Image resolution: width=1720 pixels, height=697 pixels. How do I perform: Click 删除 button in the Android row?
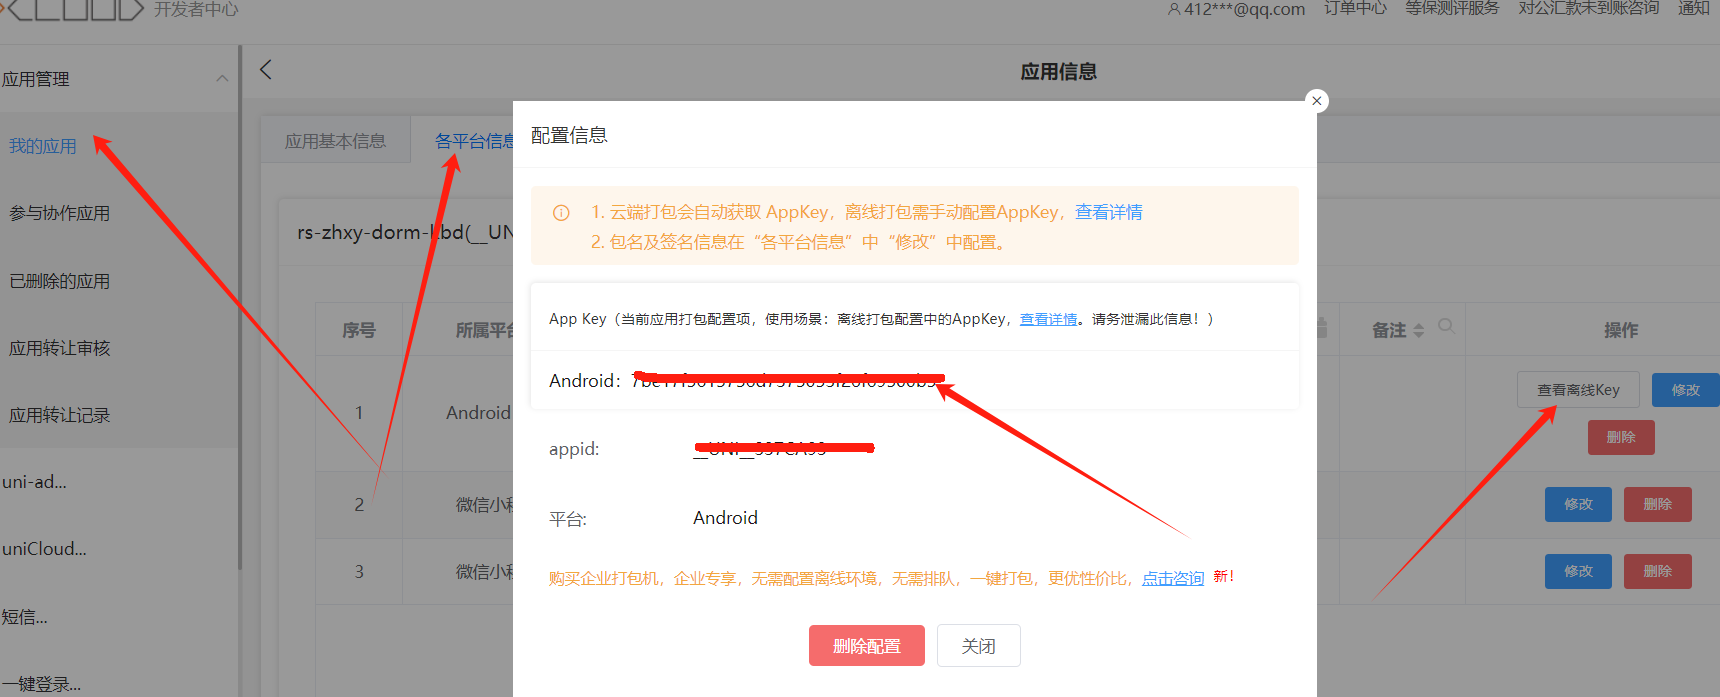pyautogui.click(x=1621, y=437)
